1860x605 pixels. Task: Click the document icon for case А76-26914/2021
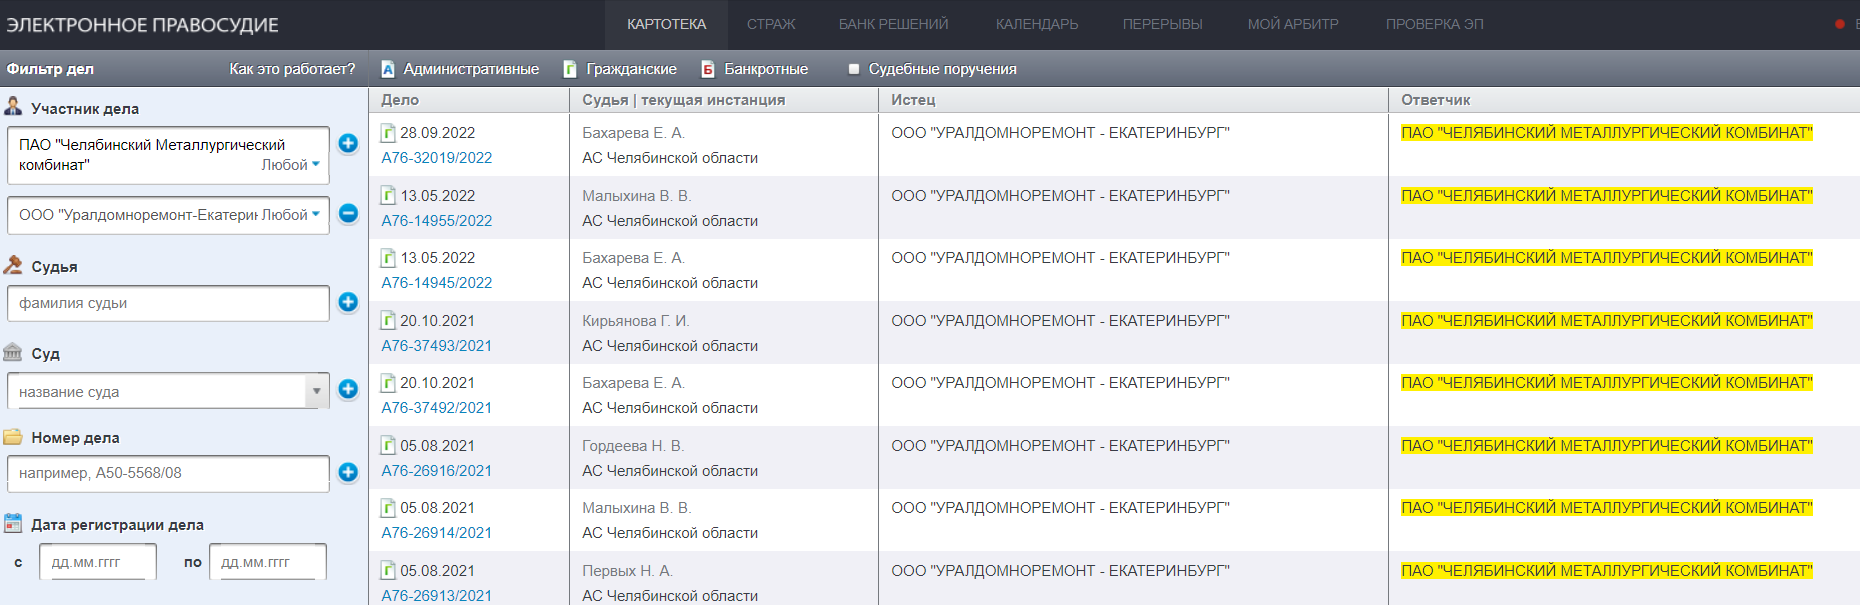[x=388, y=508]
